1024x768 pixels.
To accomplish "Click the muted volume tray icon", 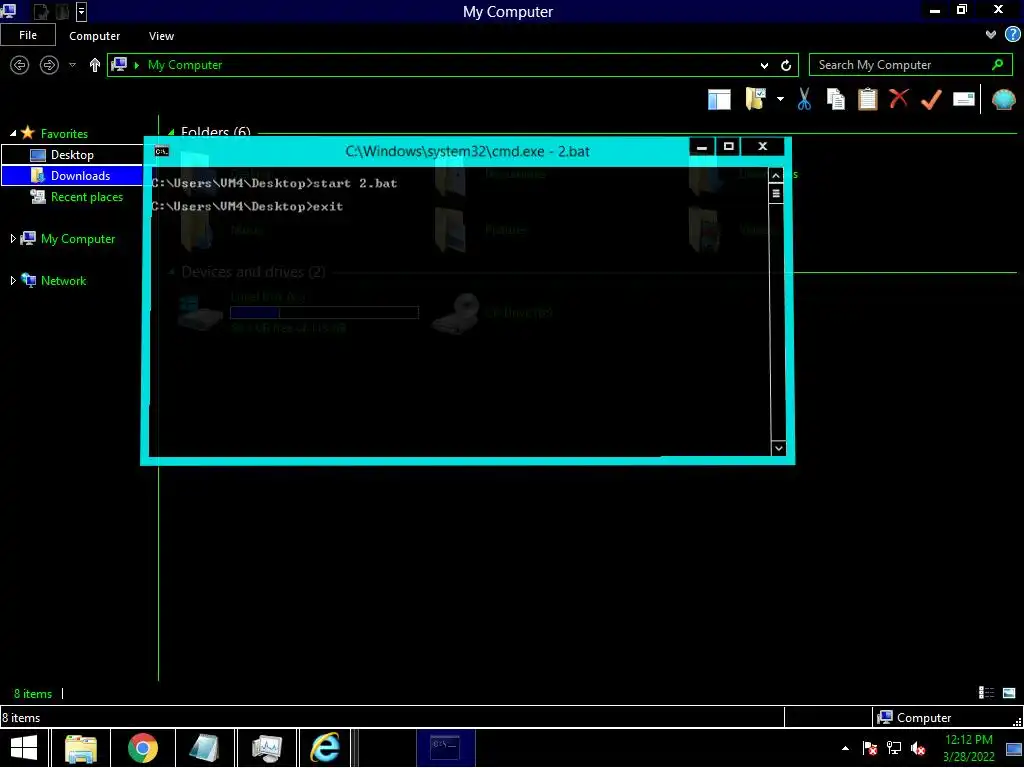I will pyautogui.click(x=918, y=748).
